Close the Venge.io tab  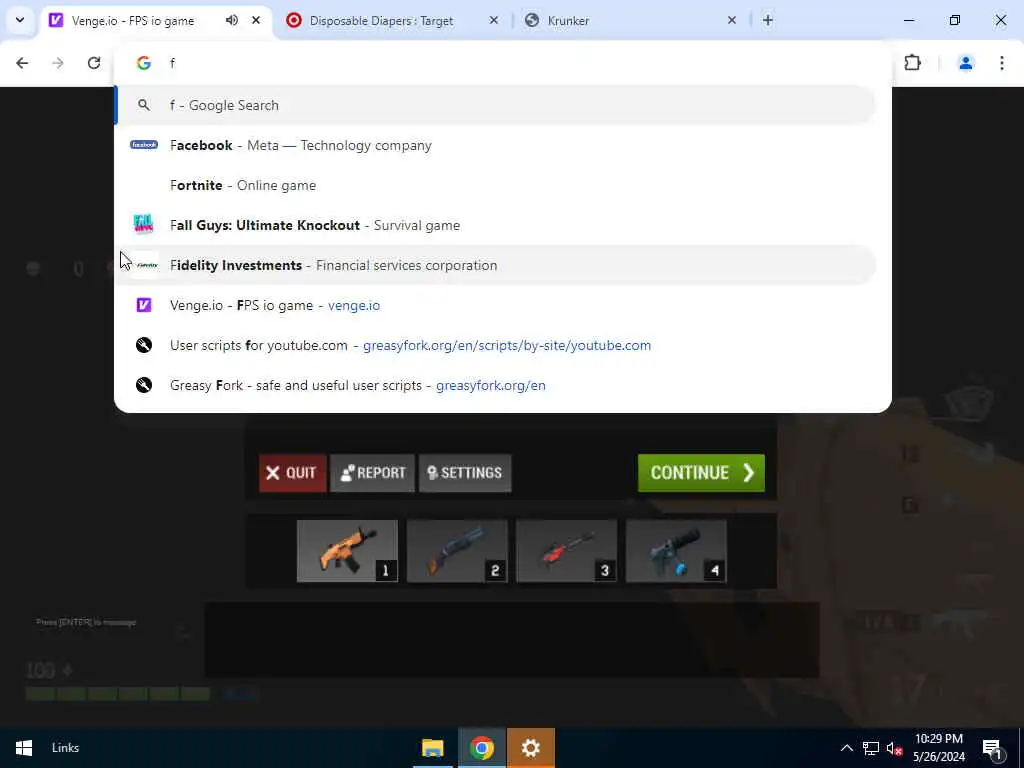pos(256,20)
